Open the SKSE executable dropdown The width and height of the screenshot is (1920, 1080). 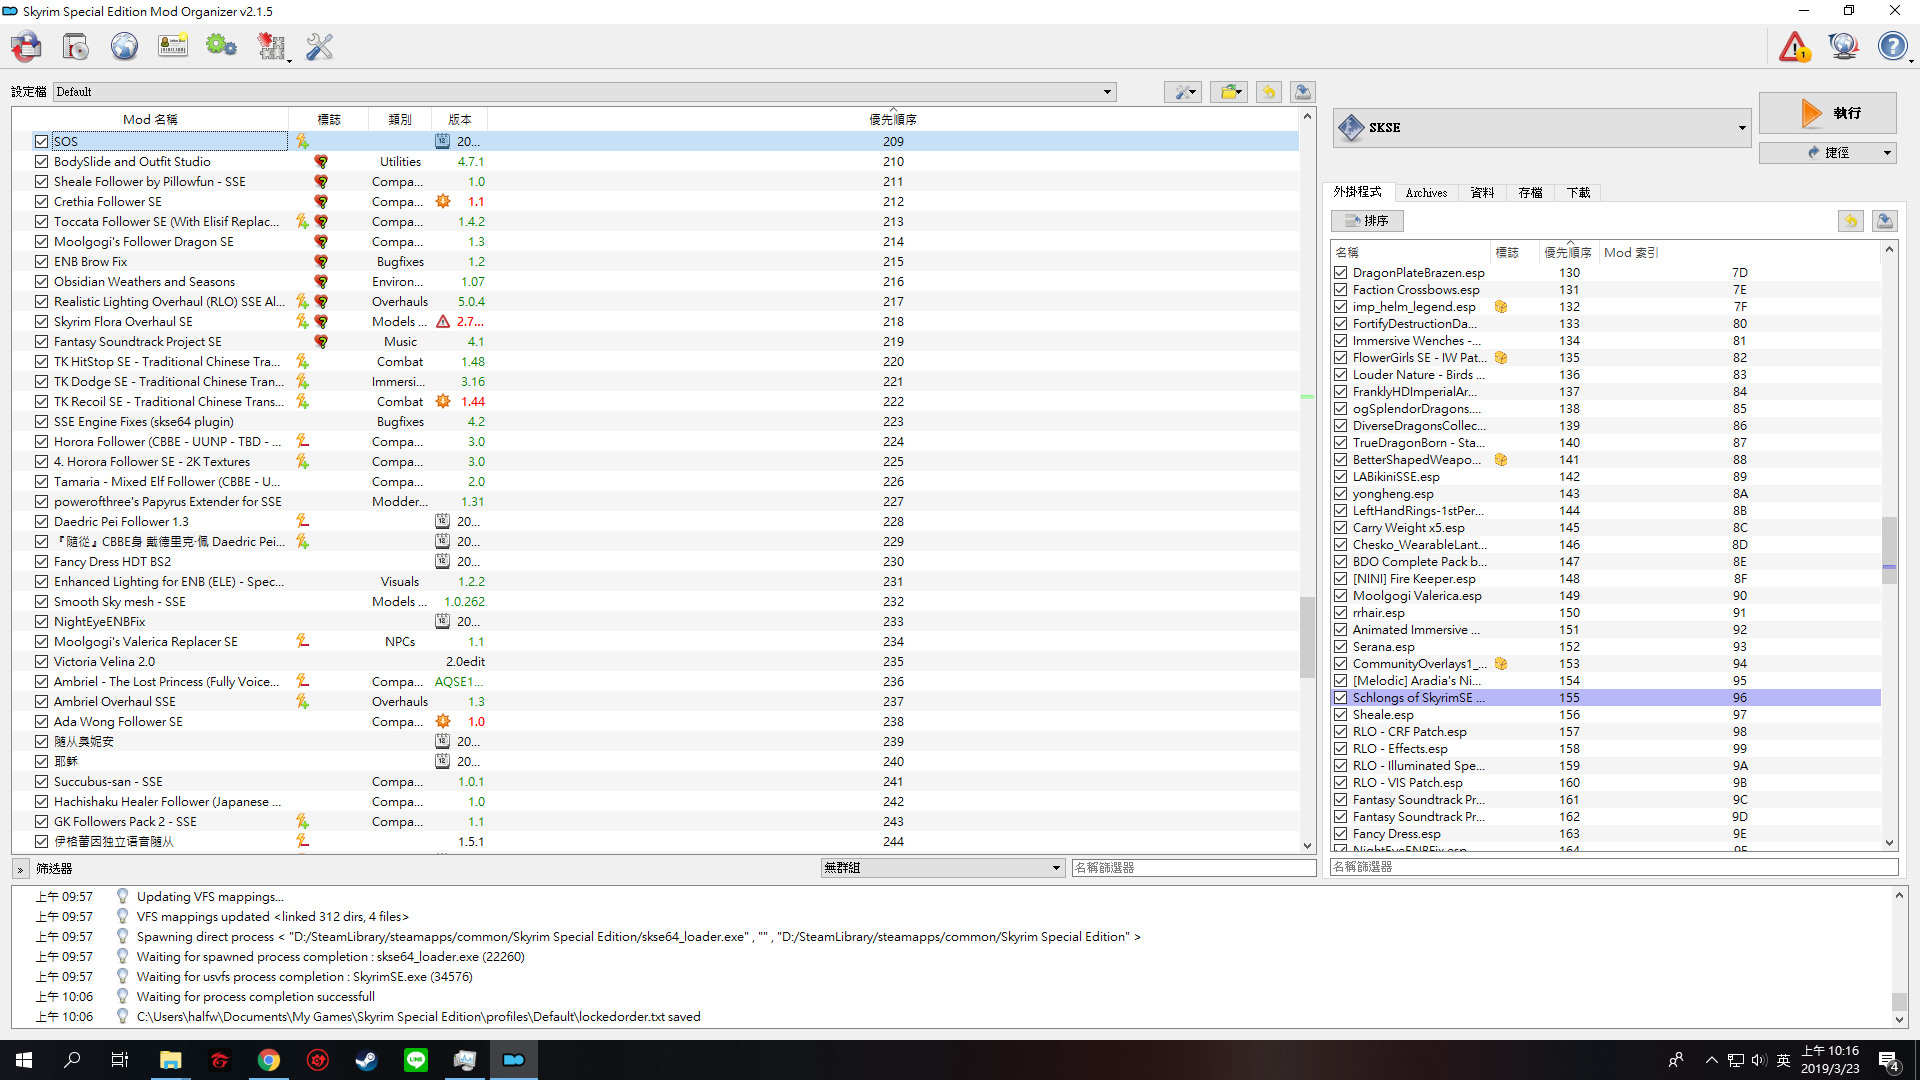[1541, 128]
